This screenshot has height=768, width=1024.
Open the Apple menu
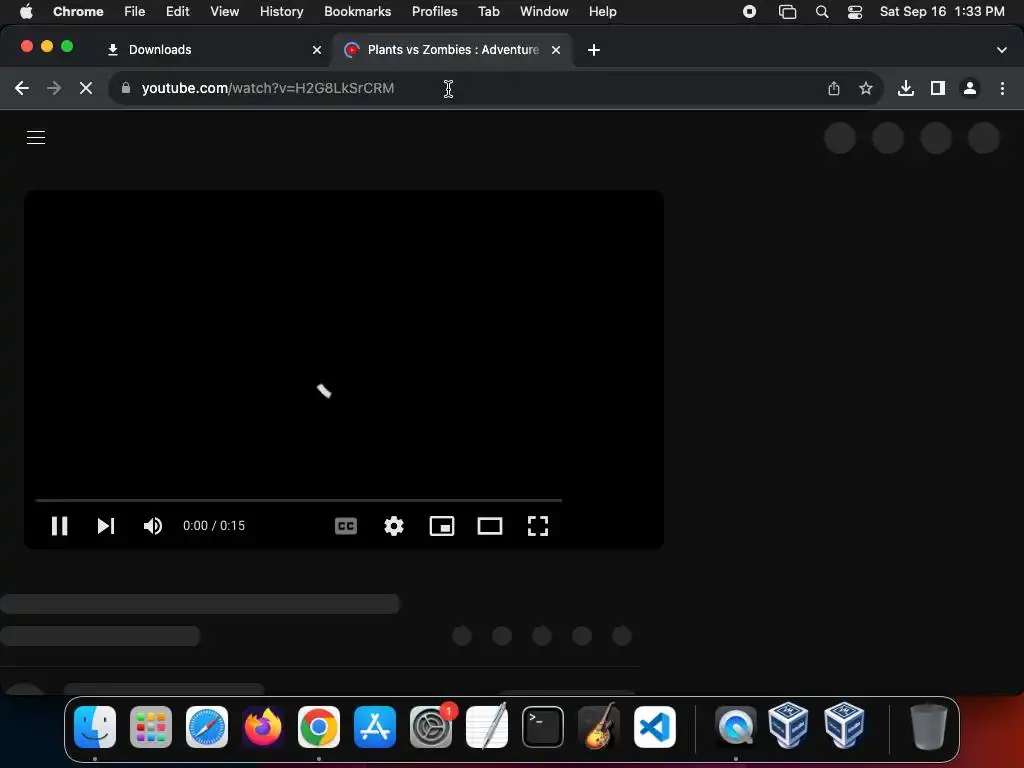pyautogui.click(x=26, y=11)
